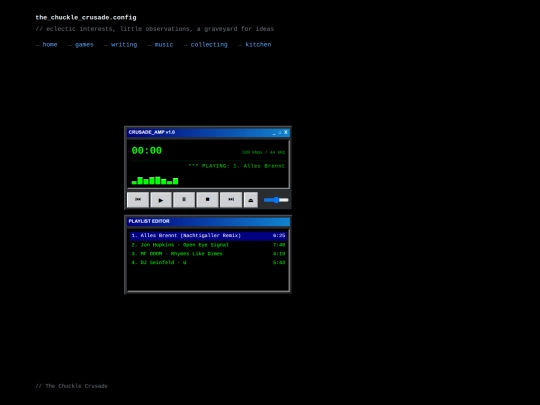
Task: Click the PLAYLIST EDITOR title bar
Action: (208, 221)
